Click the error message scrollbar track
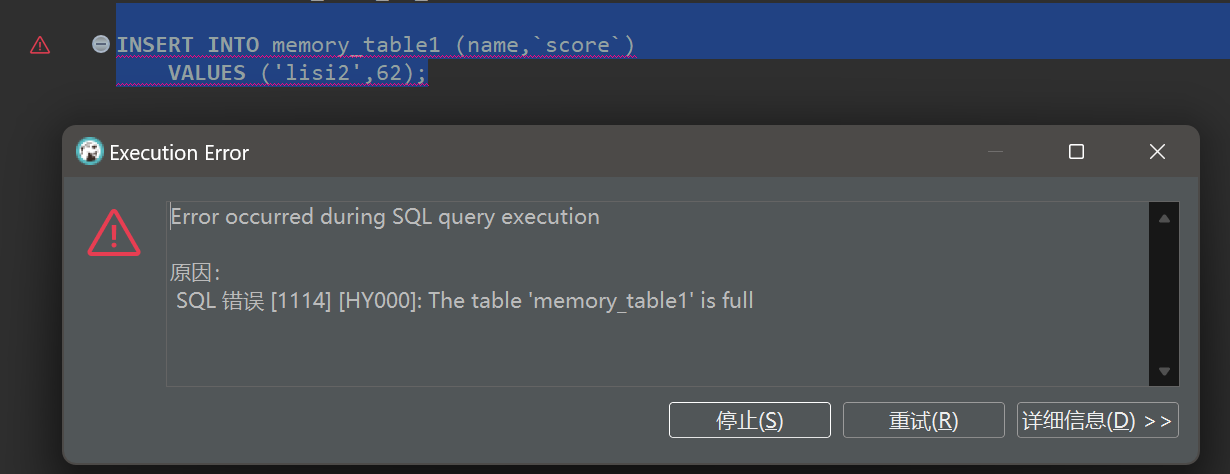This screenshot has height=474, width=1230. pyautogui.click(x=1164, y=295)
